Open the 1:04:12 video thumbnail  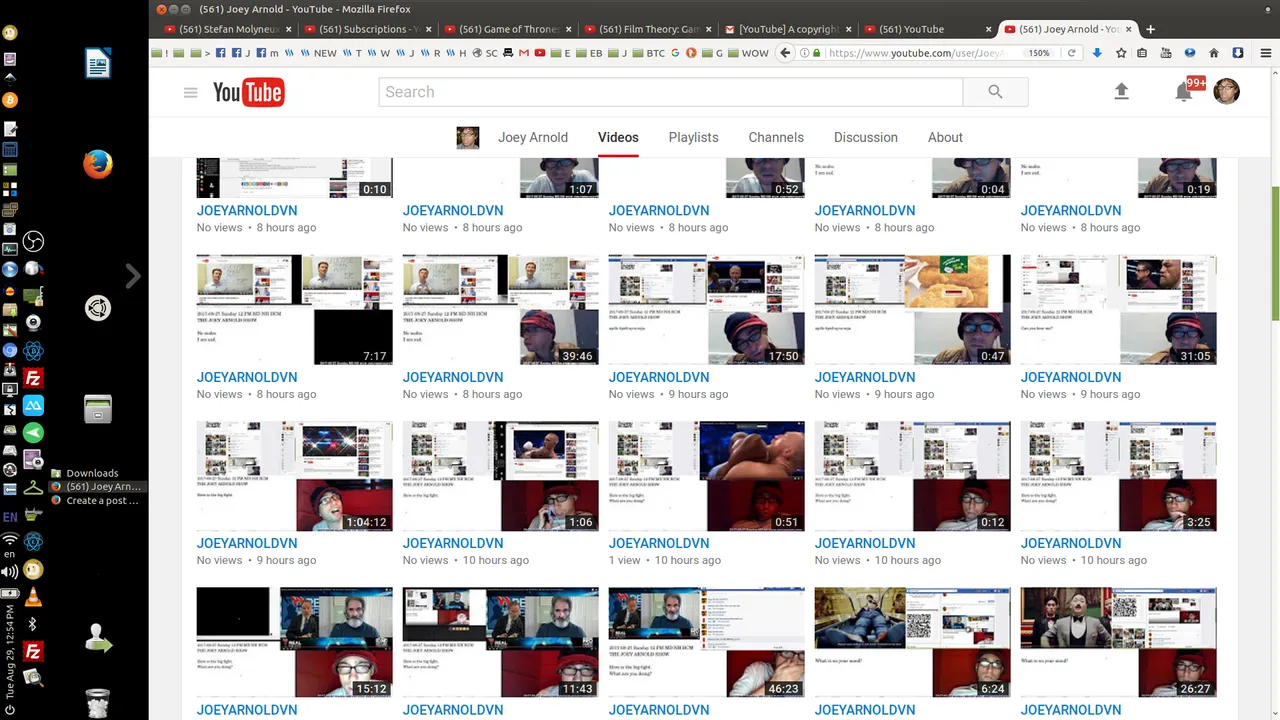pyautogui.click(x=294, y=476)
